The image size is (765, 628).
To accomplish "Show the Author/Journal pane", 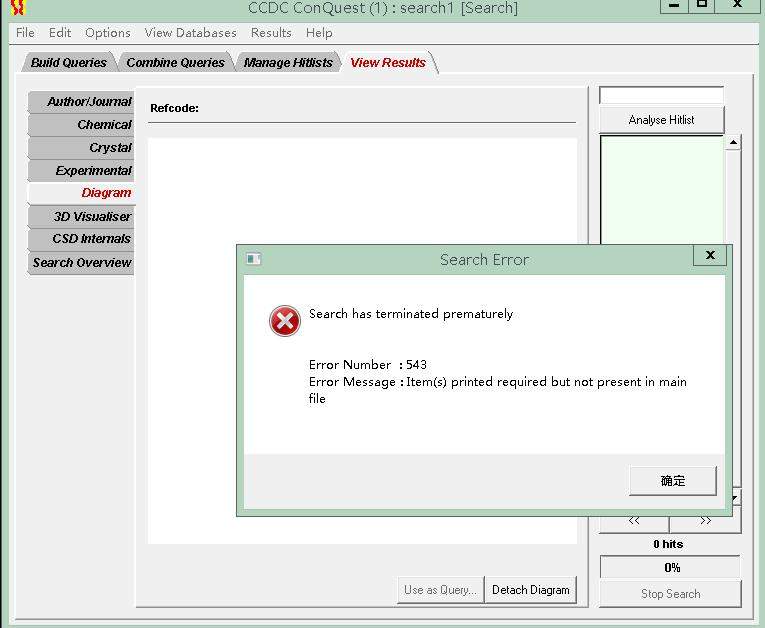I will tap(81, 101).
